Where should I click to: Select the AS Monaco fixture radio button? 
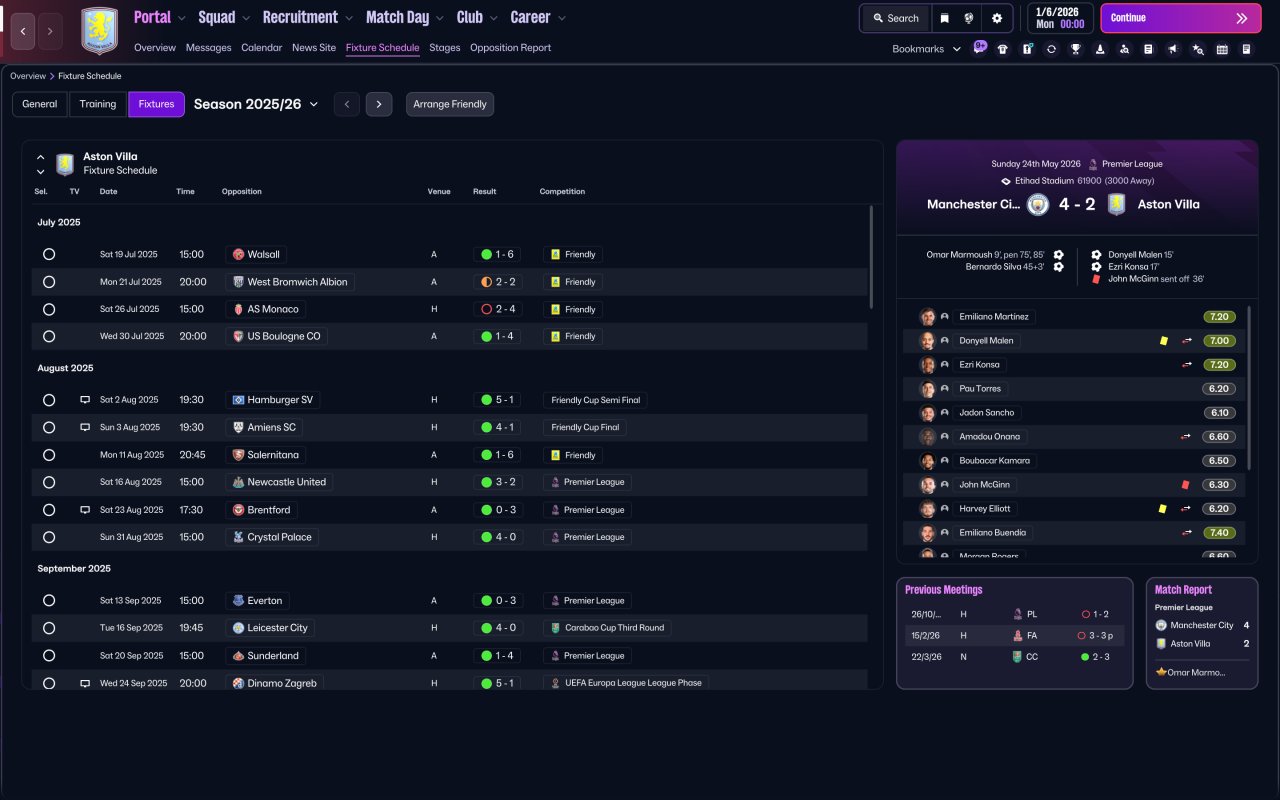[49, 310]
